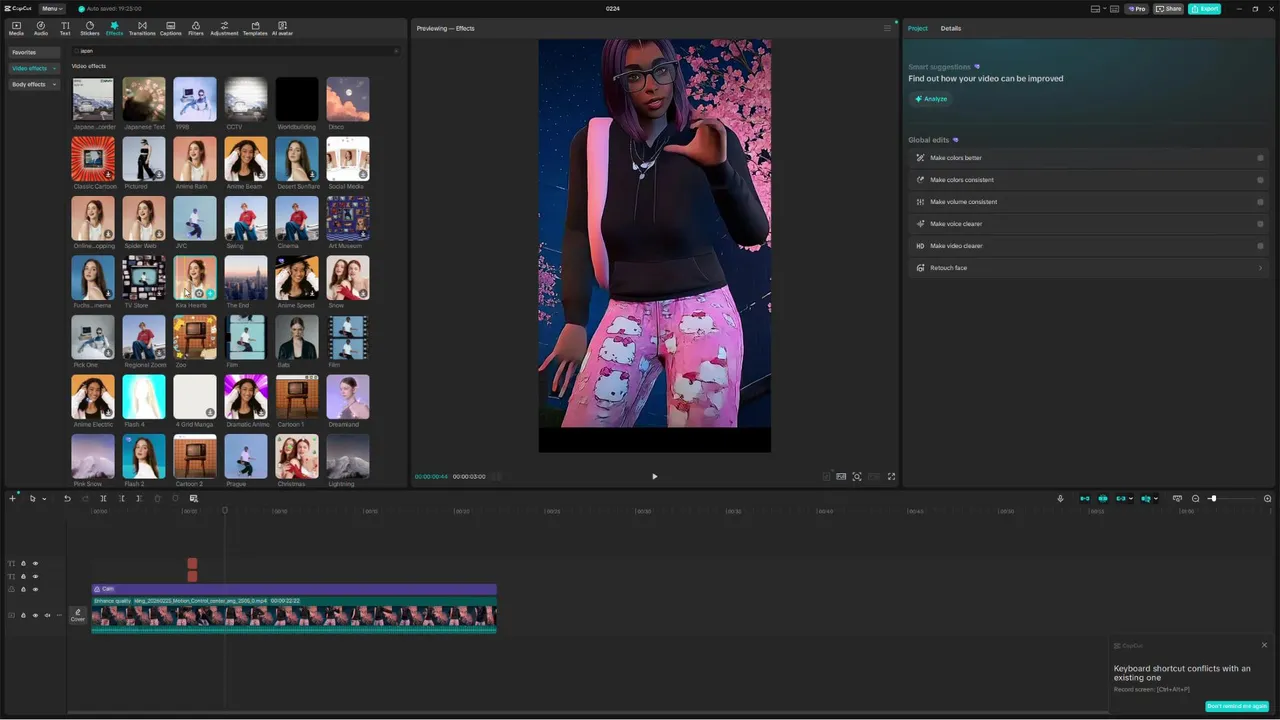Zoom in the timeline
This screenshot has height=720, width=1280.
tap(1268, 498)
